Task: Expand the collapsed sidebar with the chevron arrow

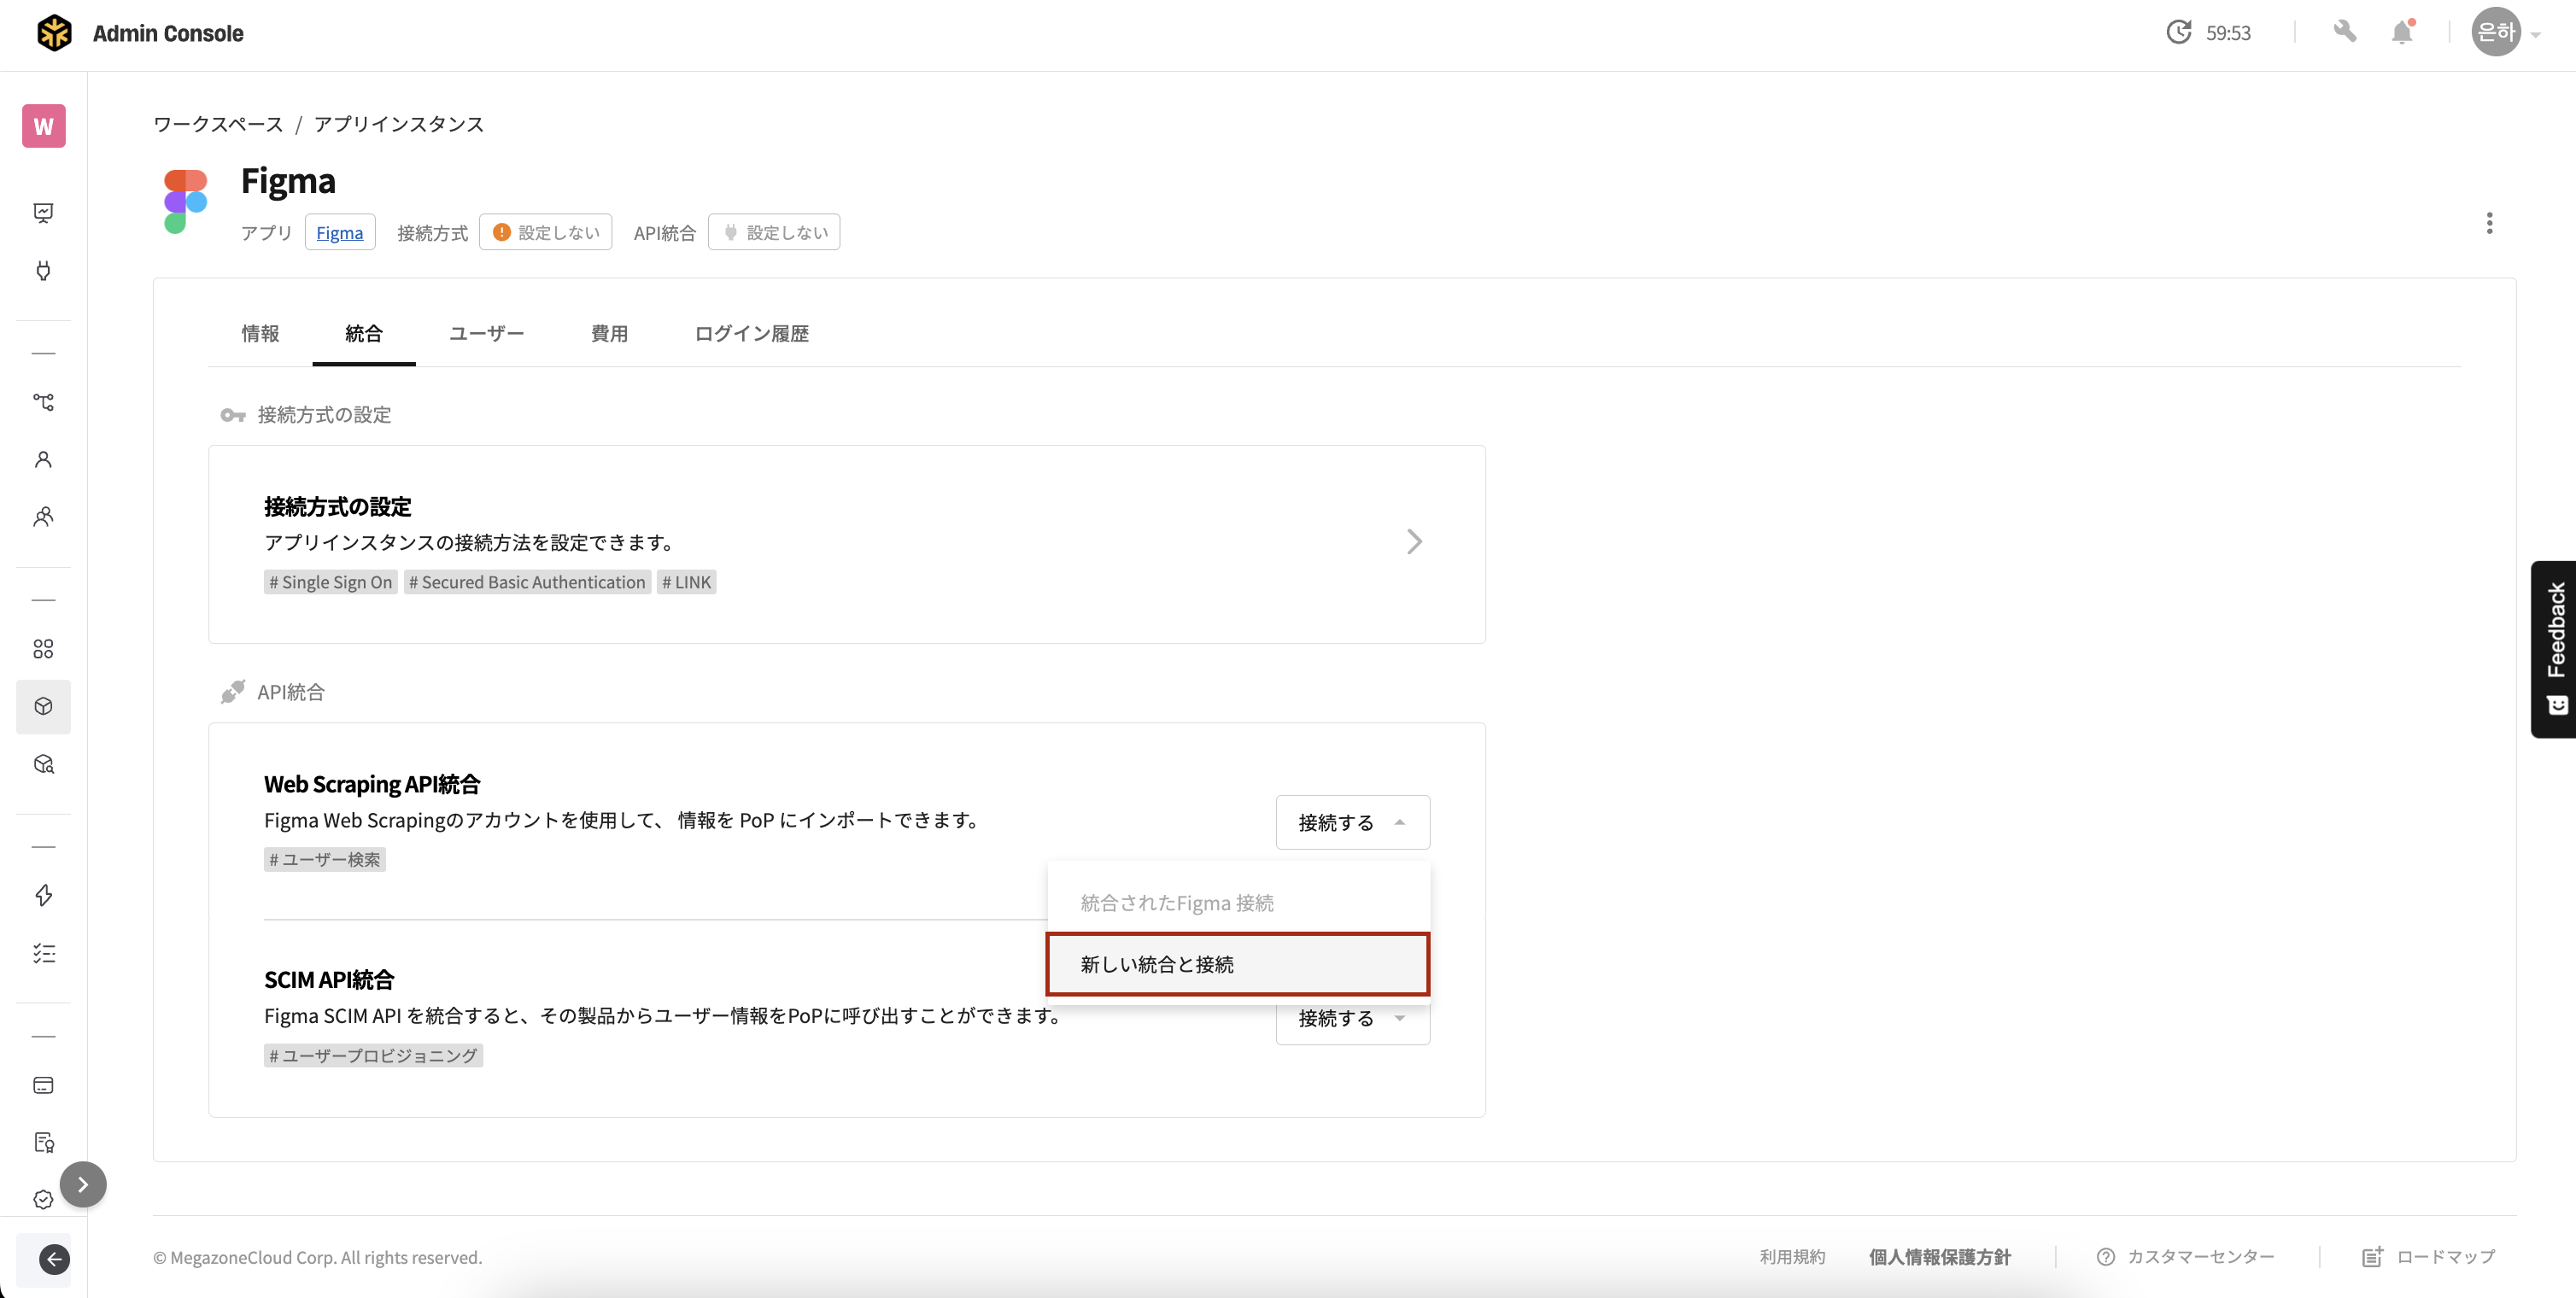Action: pyautogui.click(x=84, y=1184)
